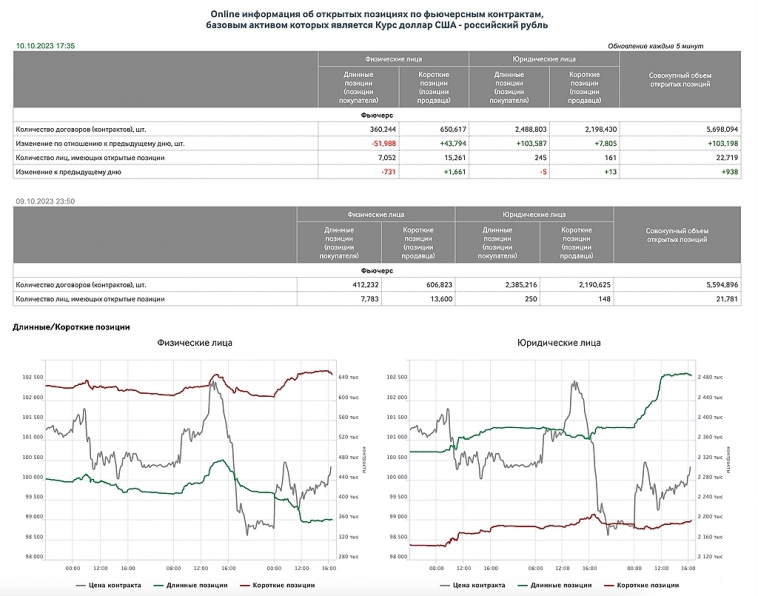Viewport: 758px width, 596px height.
Task: Hide Цена контракта series in Юридические лица chart
Action: click(x=474, y=585)
